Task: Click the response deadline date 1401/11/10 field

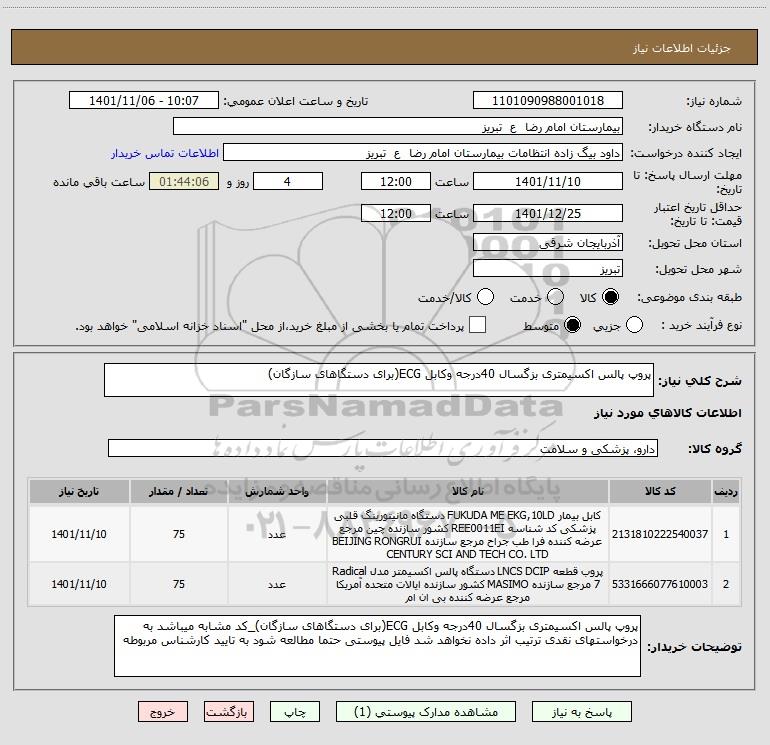Action: pyautogui.click(x=548, y=181)
